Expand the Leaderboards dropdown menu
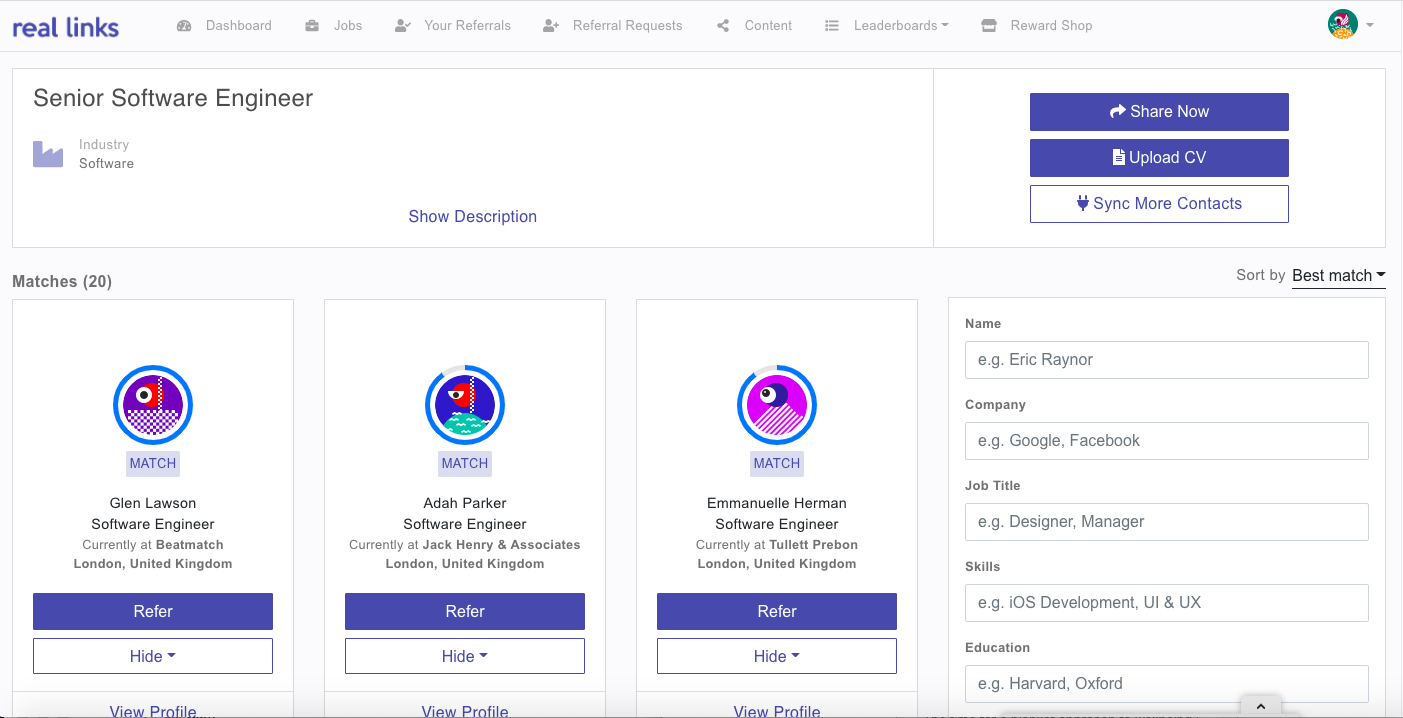 [900, 26]
